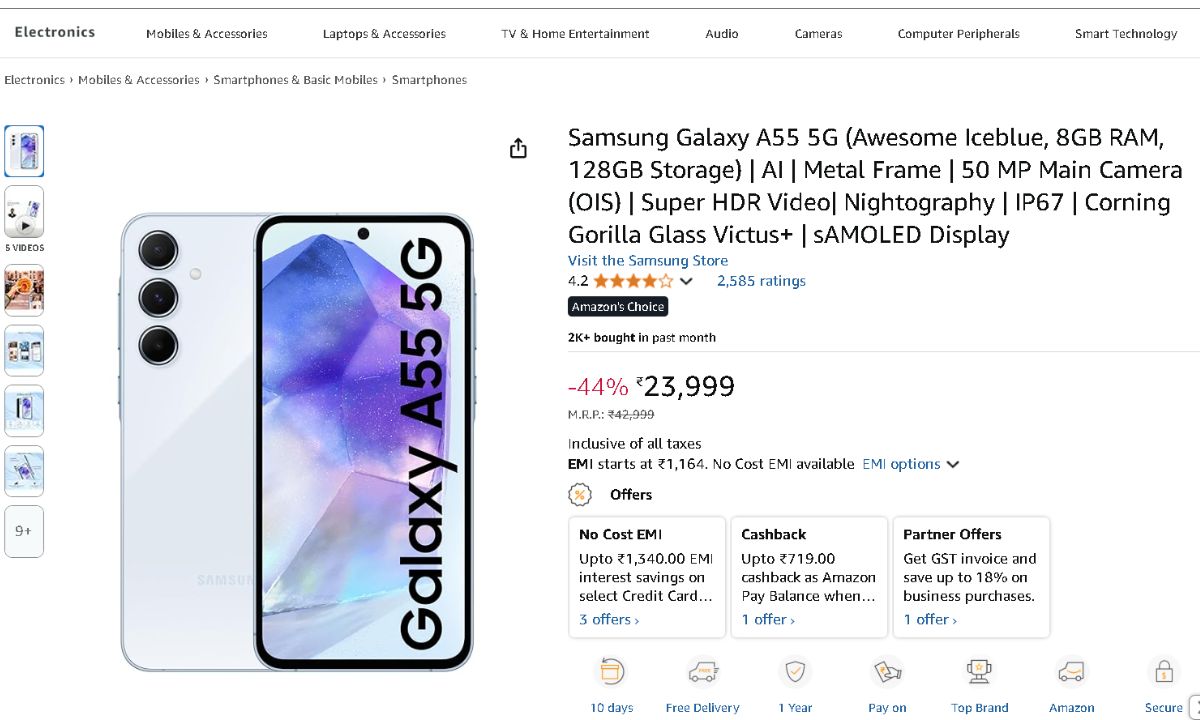Open the 2,585 ratings link
This screenshot has width=1200, height=720.
761,281
